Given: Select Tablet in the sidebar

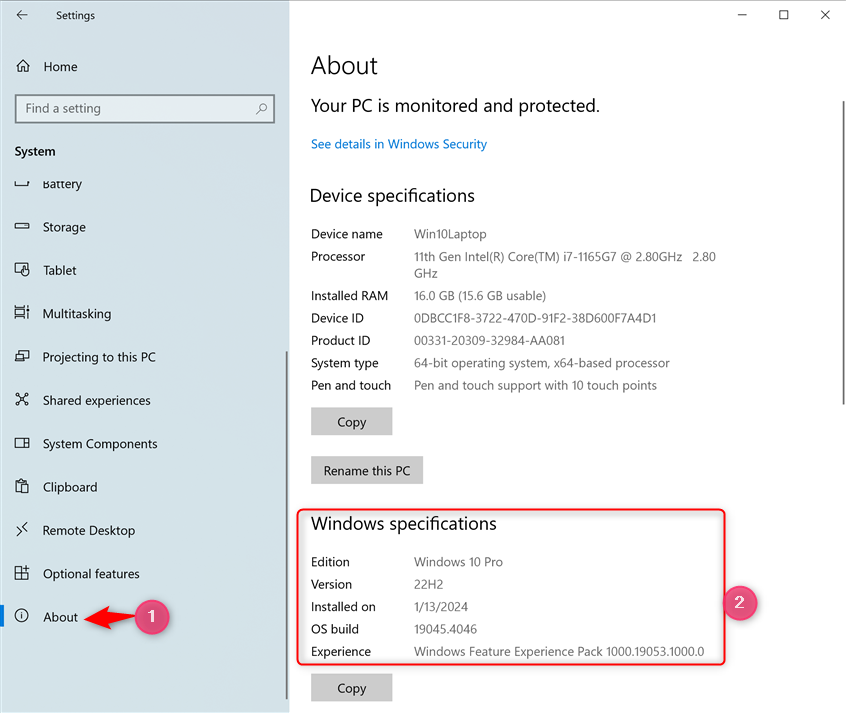Looking at the screenshot, I should click(x=60, y=270).
